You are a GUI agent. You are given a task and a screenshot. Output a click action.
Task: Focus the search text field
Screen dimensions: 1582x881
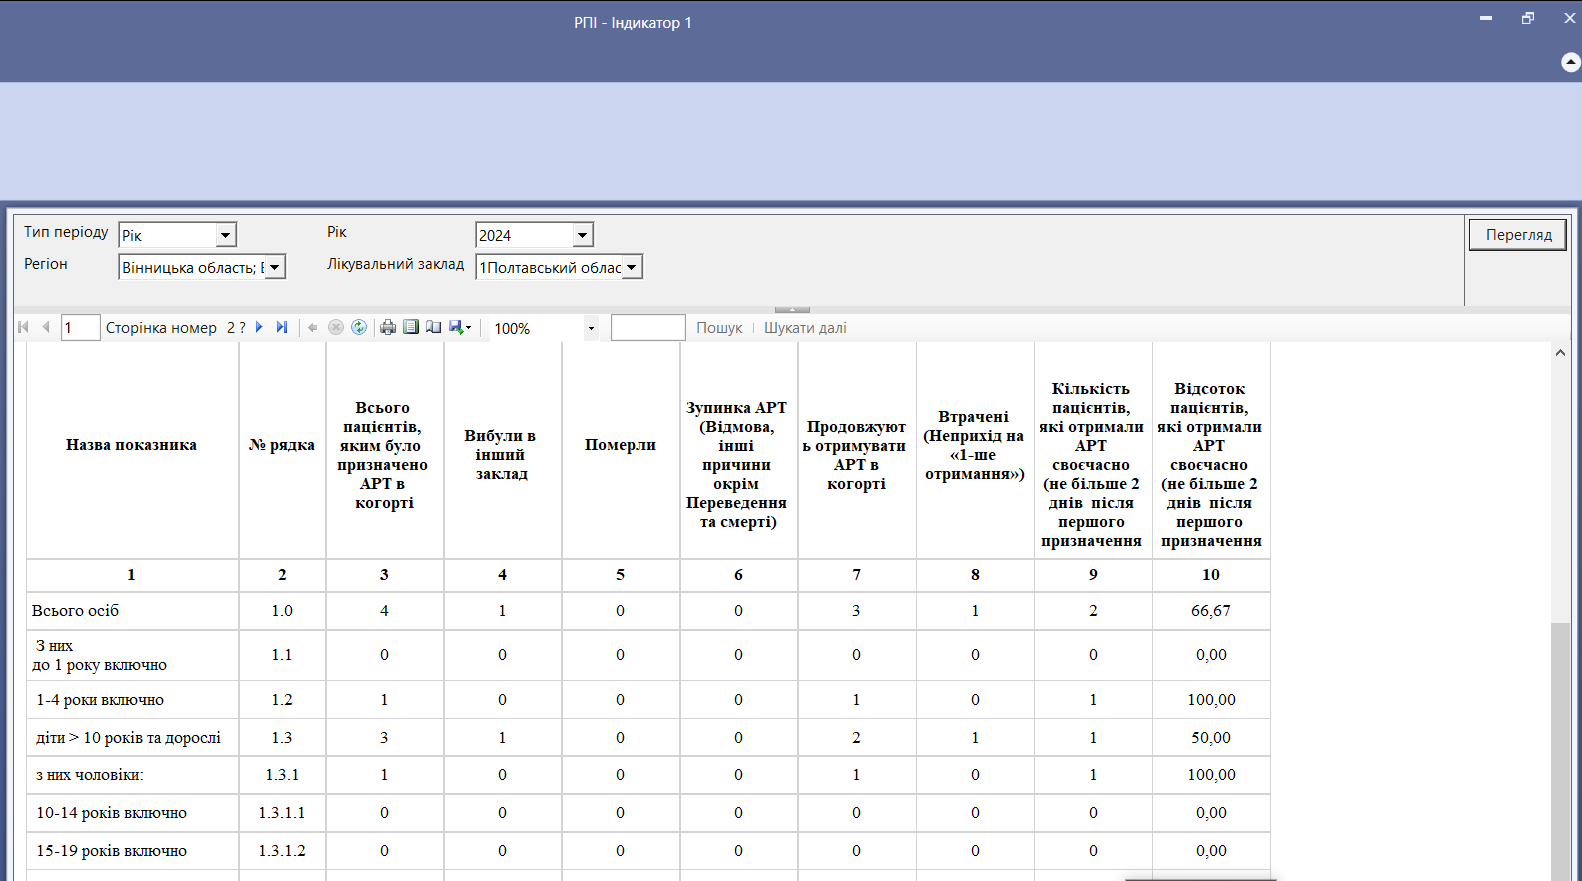[x=648, y=327]
